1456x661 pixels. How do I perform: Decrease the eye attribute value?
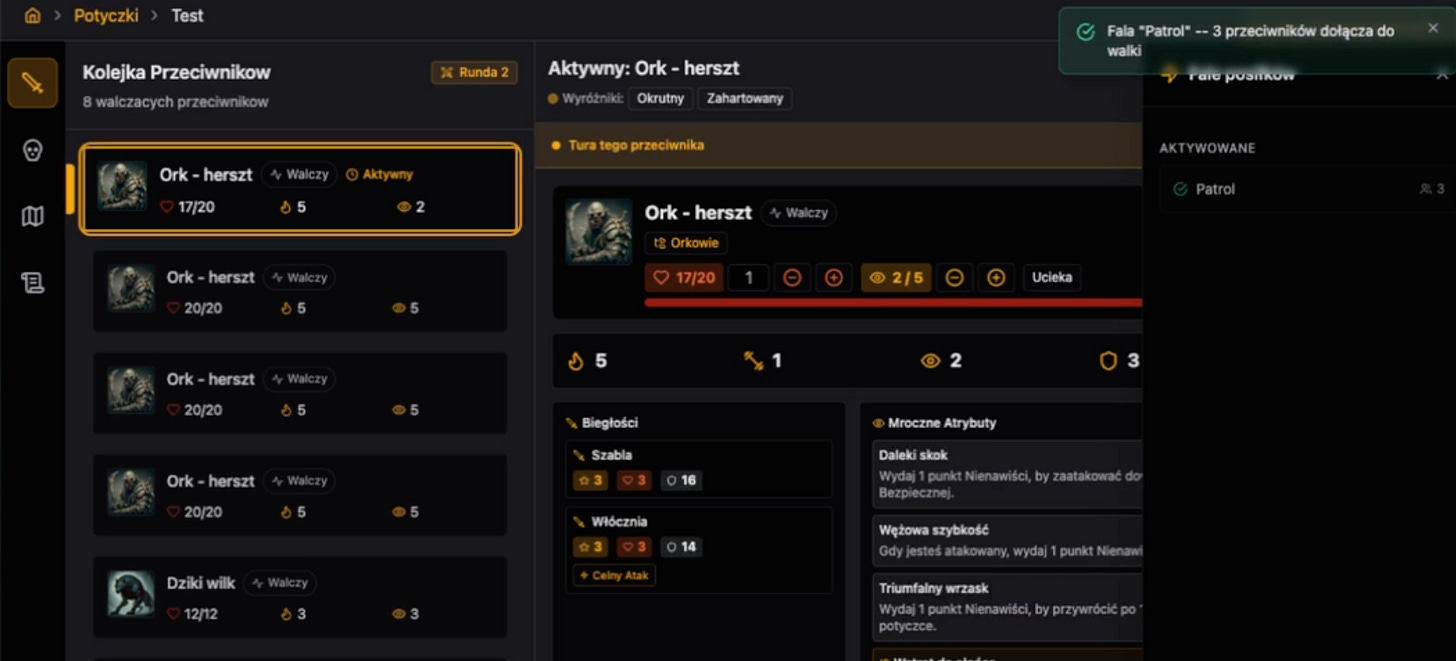[954, 278]
